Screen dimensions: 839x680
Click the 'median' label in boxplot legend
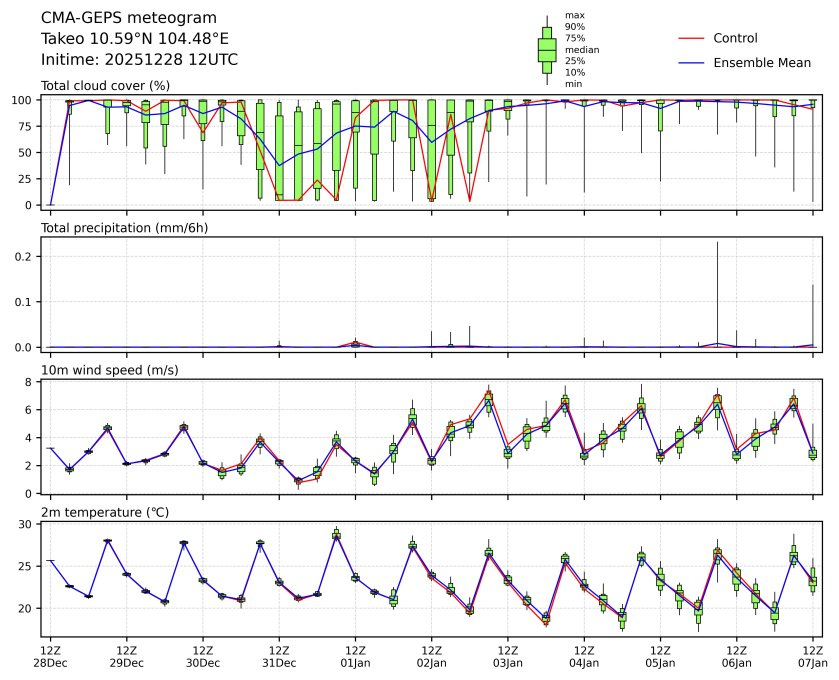click(582, 49)
